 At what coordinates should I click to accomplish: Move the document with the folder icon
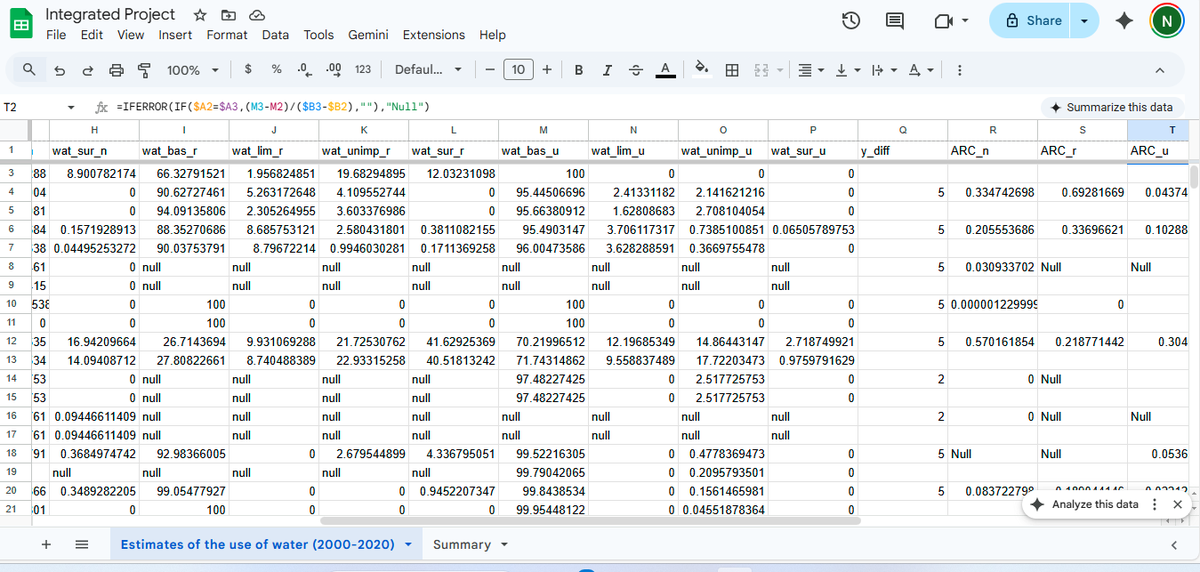(228, 15)
